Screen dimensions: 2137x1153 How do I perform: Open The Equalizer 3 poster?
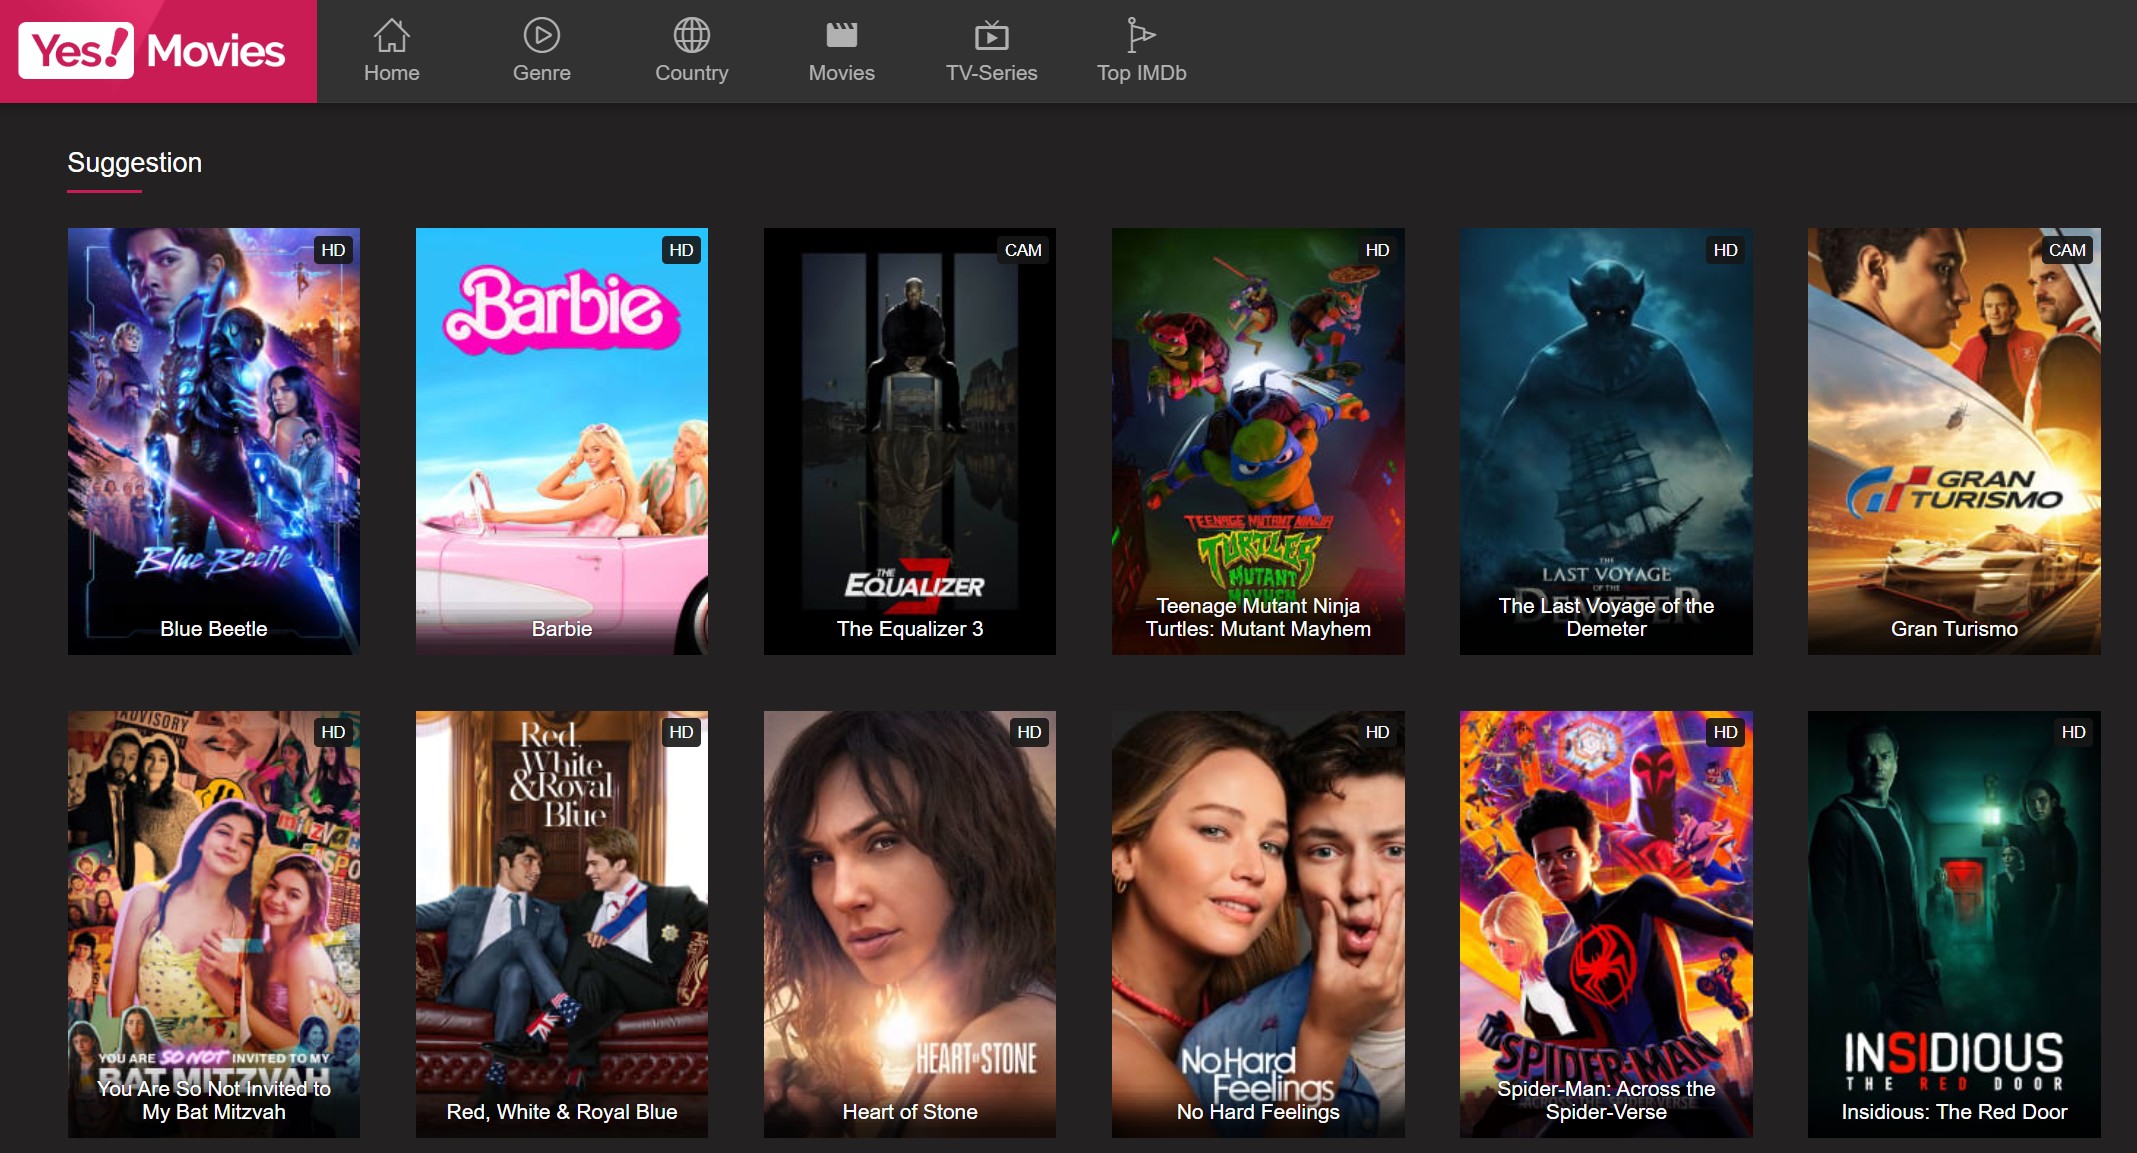tap(910, 441)
